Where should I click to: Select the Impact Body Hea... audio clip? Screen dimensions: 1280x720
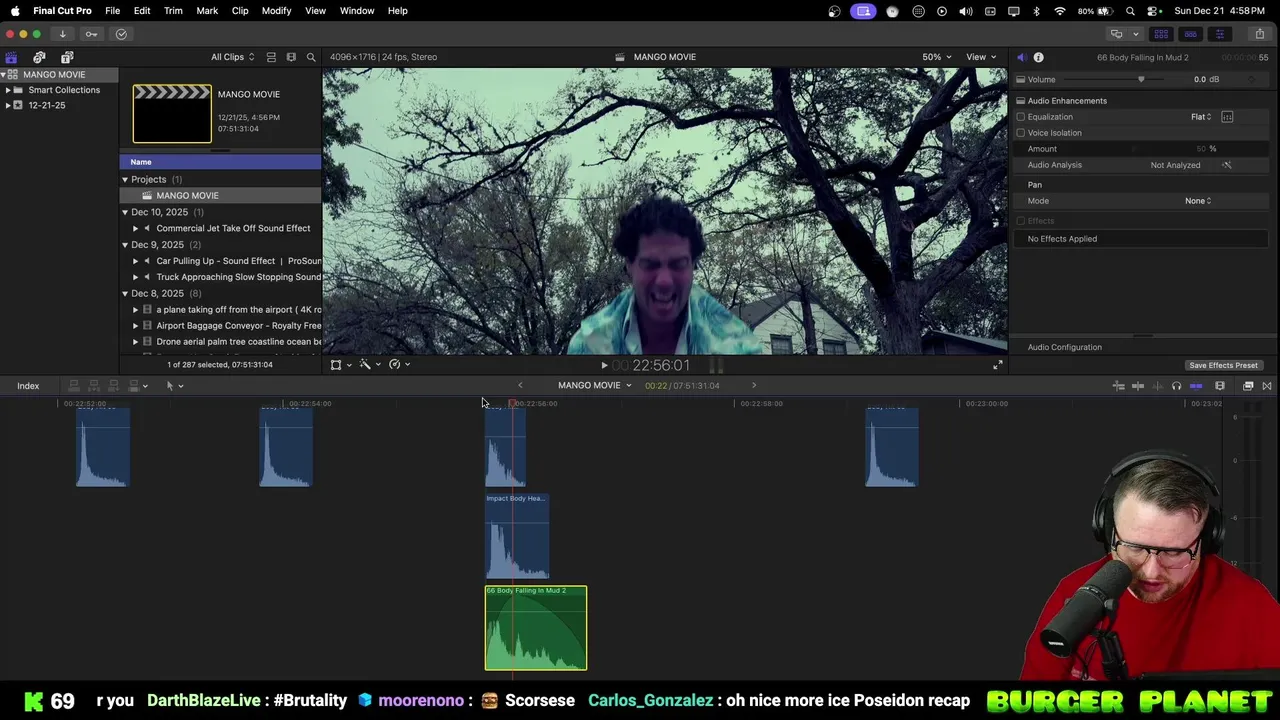pos(517,537)
